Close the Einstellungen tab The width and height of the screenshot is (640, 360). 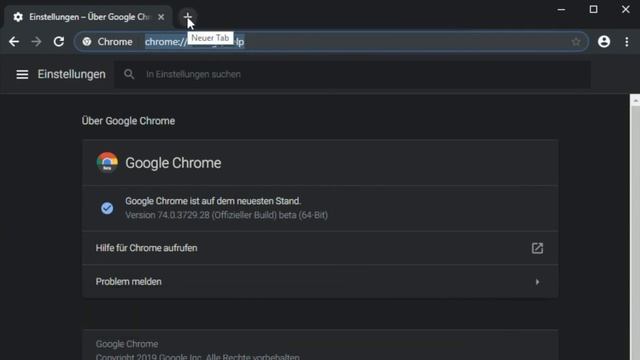pos(161,17)
